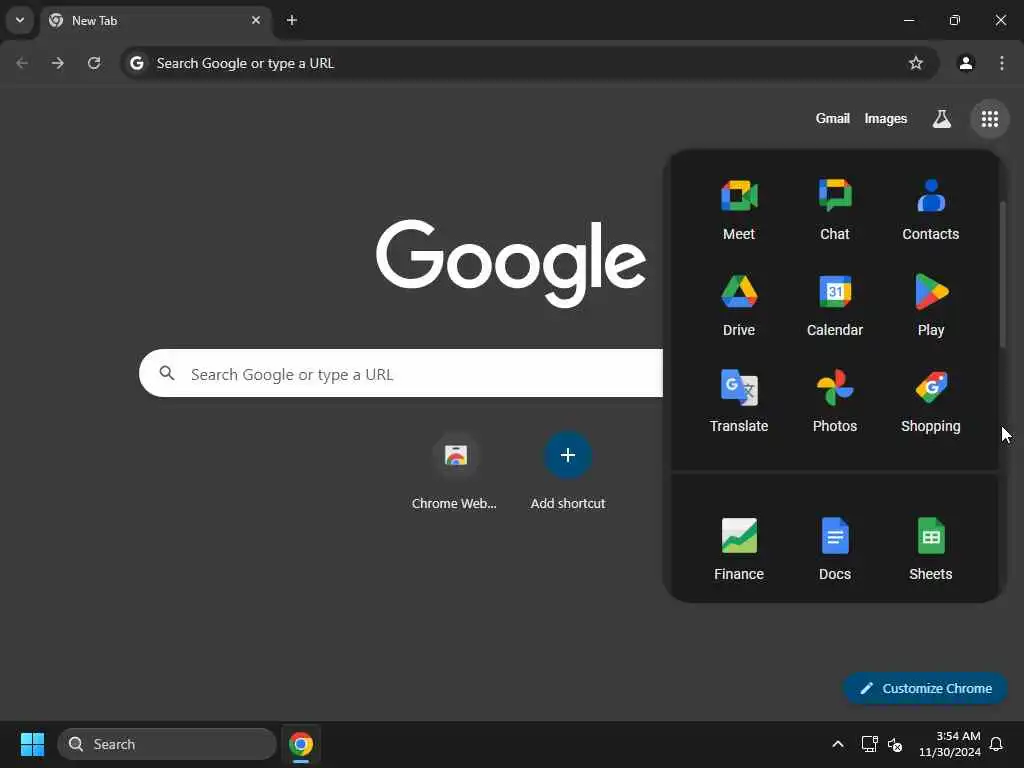Open network status tray icon
Image resolution: width=1024 pixels, height=768 pixels.
(x=869, y=744)
